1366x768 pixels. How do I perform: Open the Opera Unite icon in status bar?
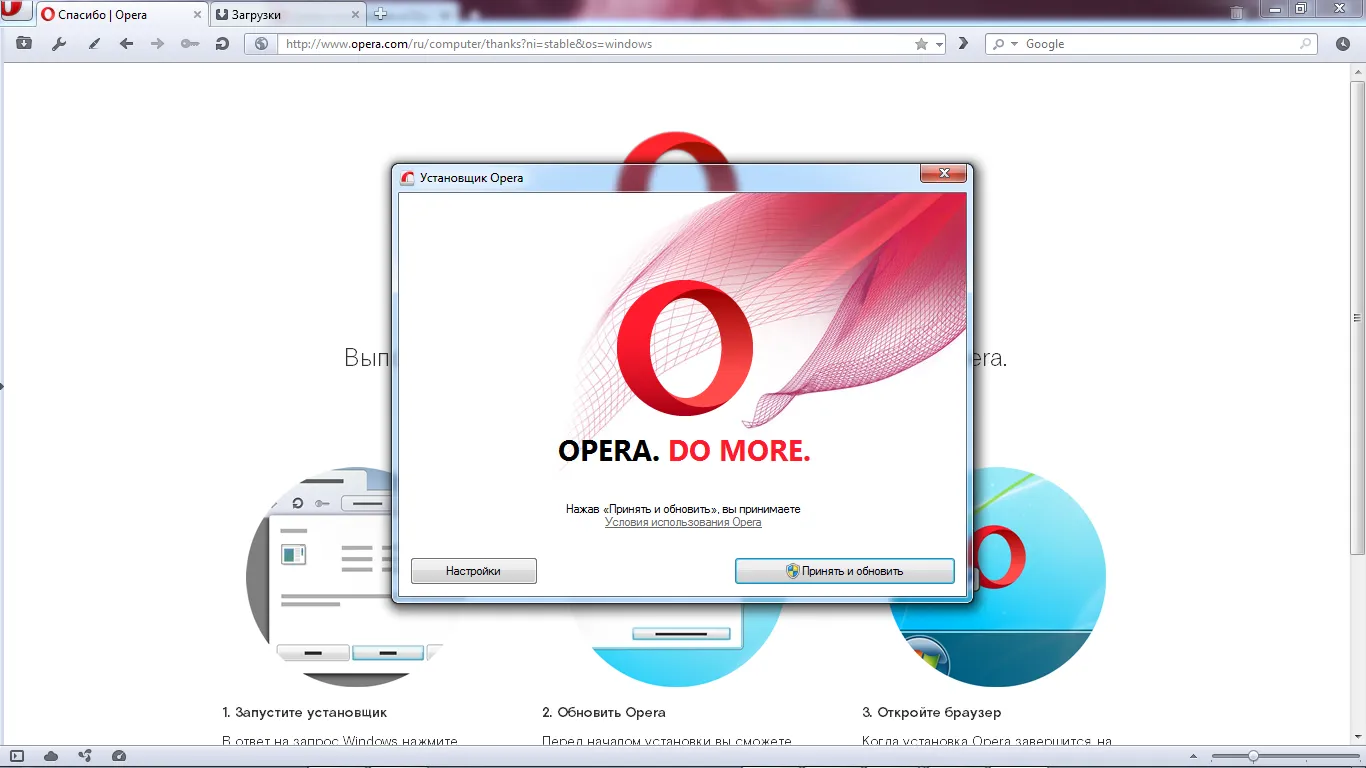[x=85, y=756]
